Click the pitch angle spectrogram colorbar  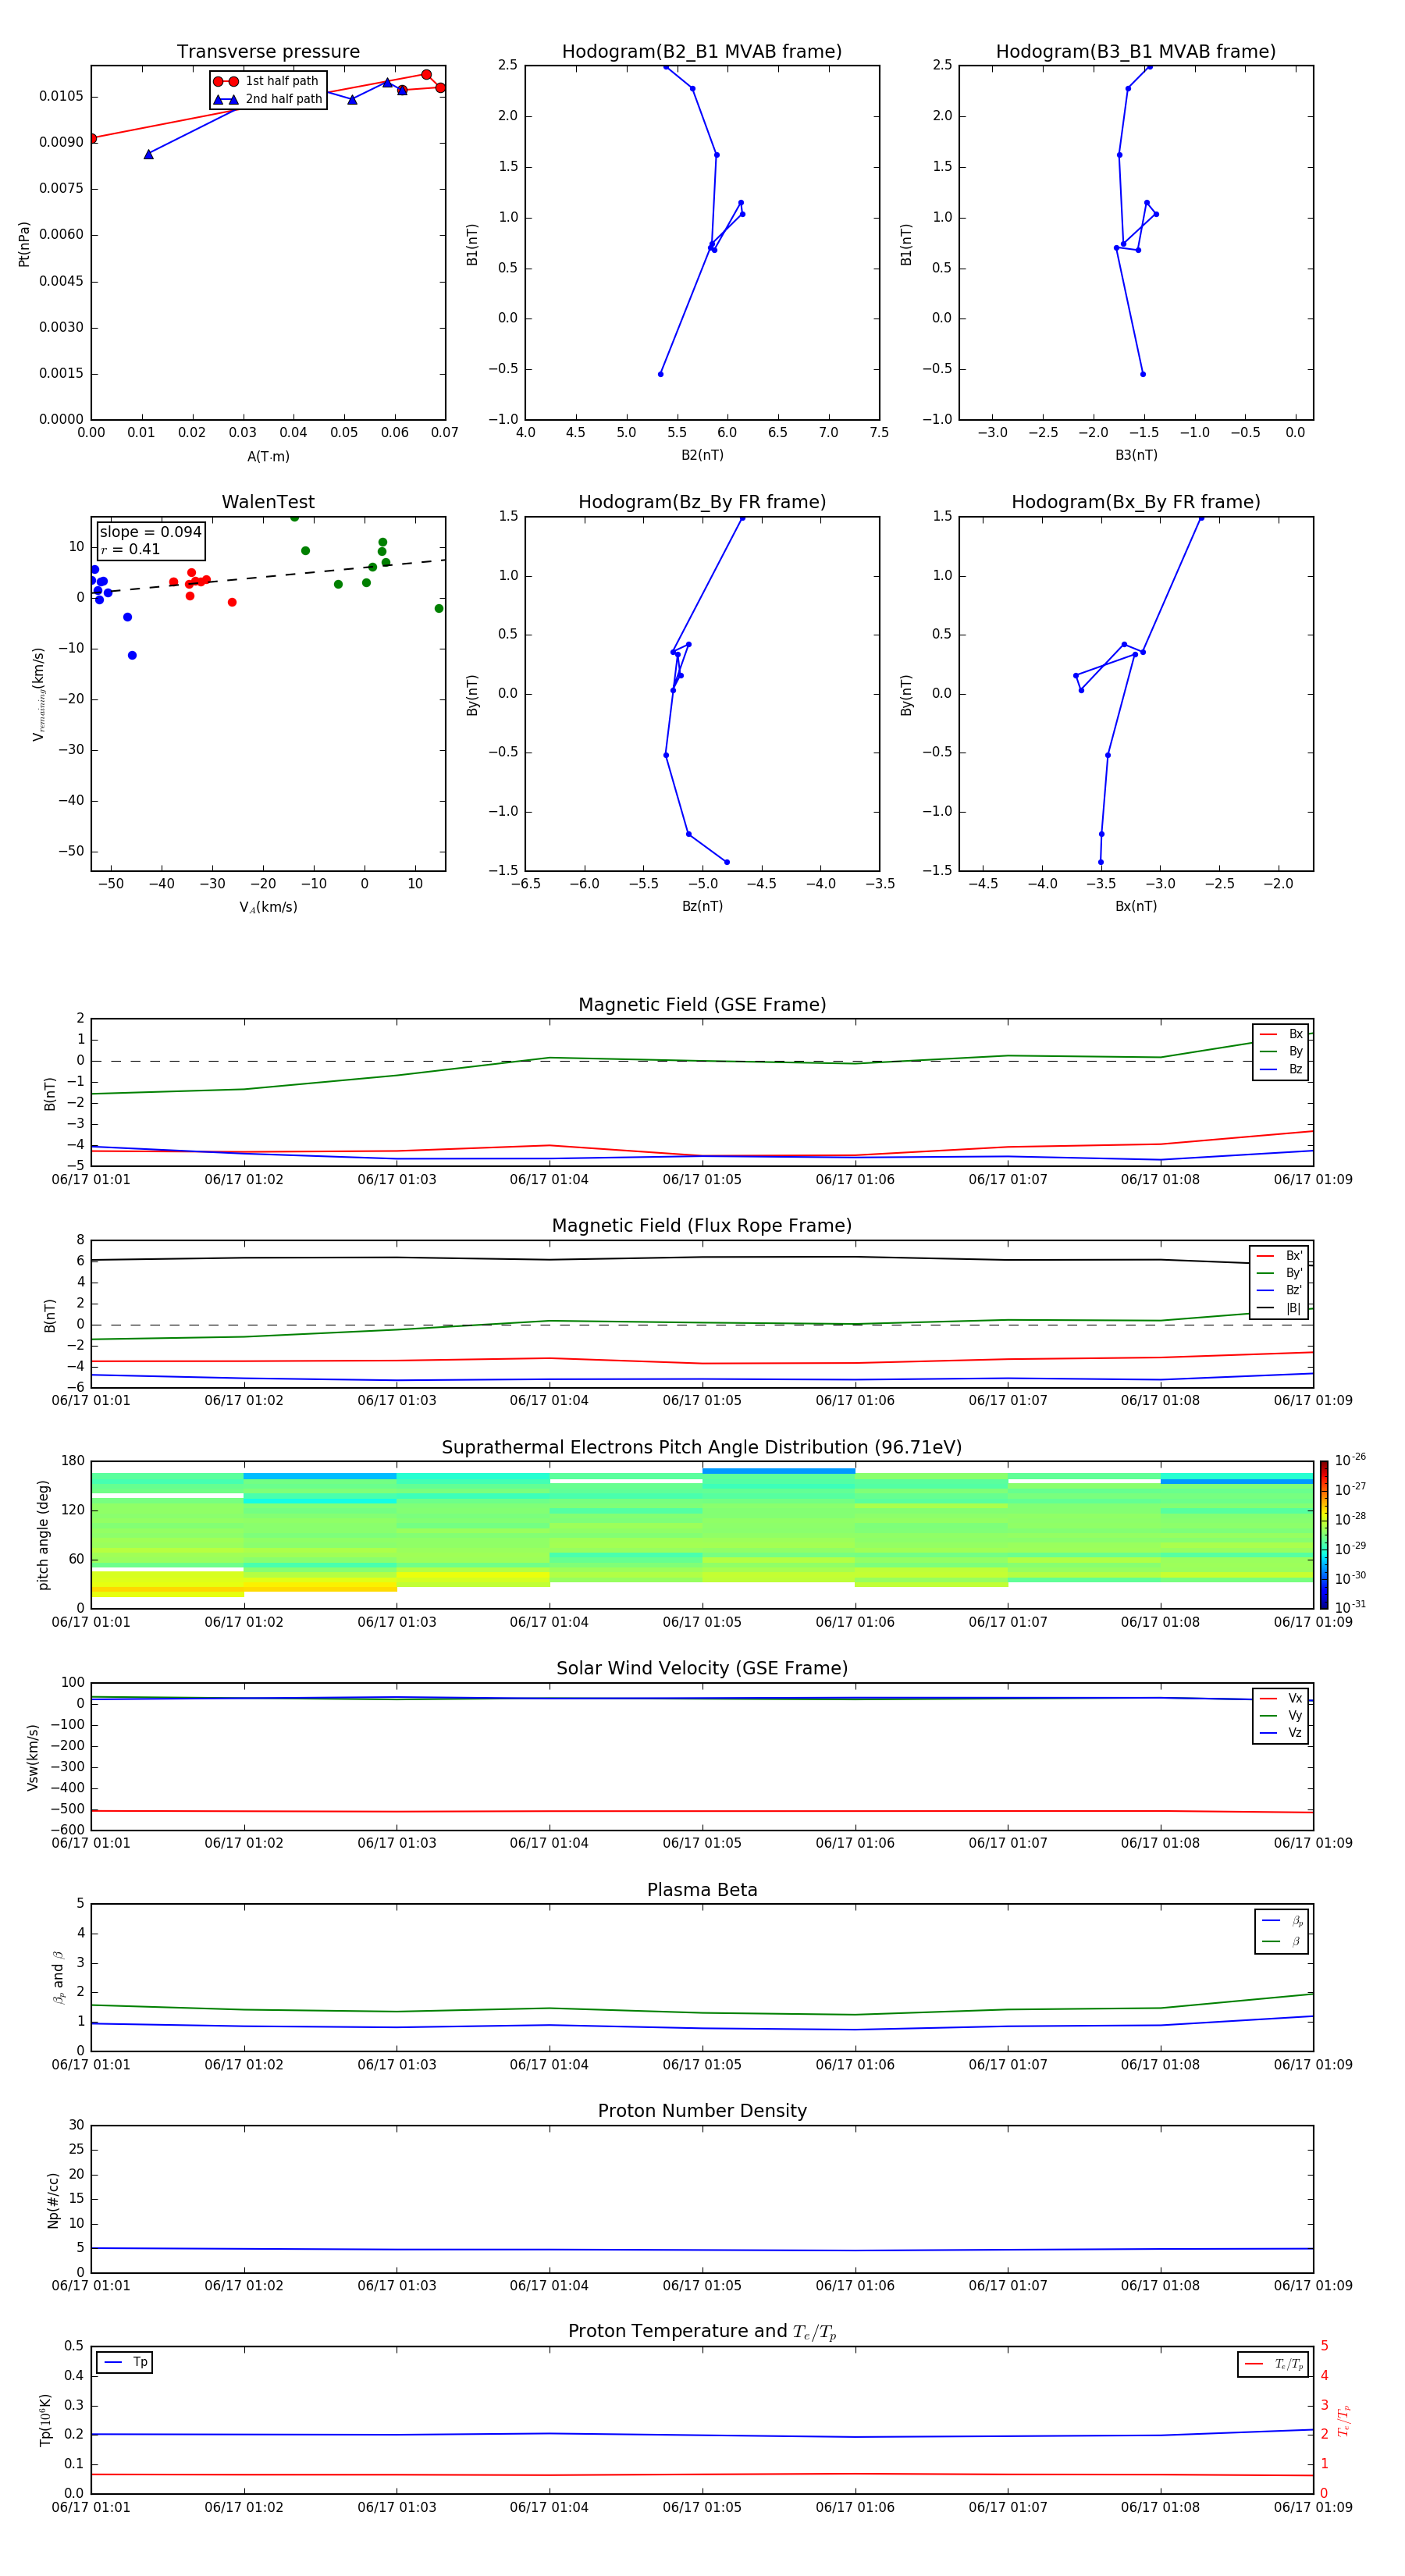click(1324, 1535)
